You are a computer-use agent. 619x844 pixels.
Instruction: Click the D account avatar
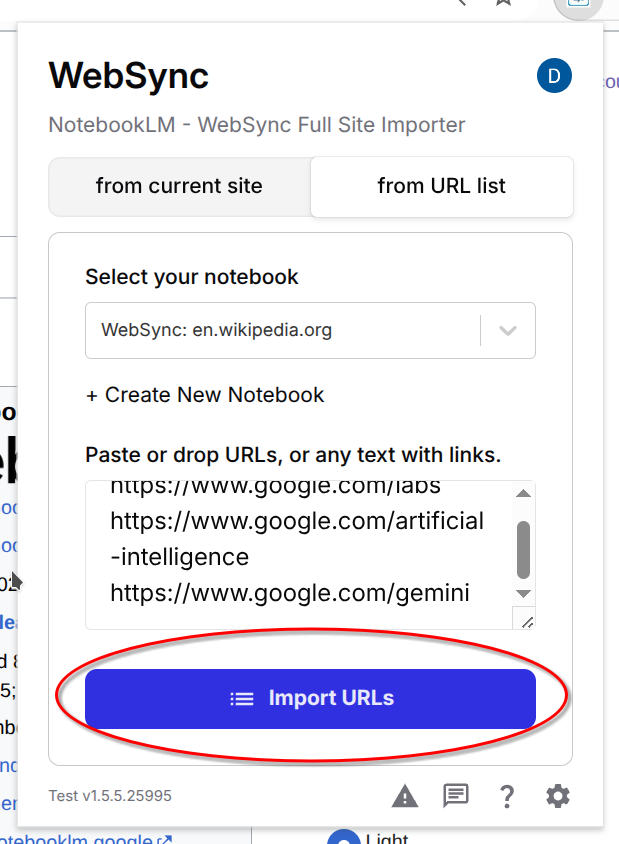[554, 76]
